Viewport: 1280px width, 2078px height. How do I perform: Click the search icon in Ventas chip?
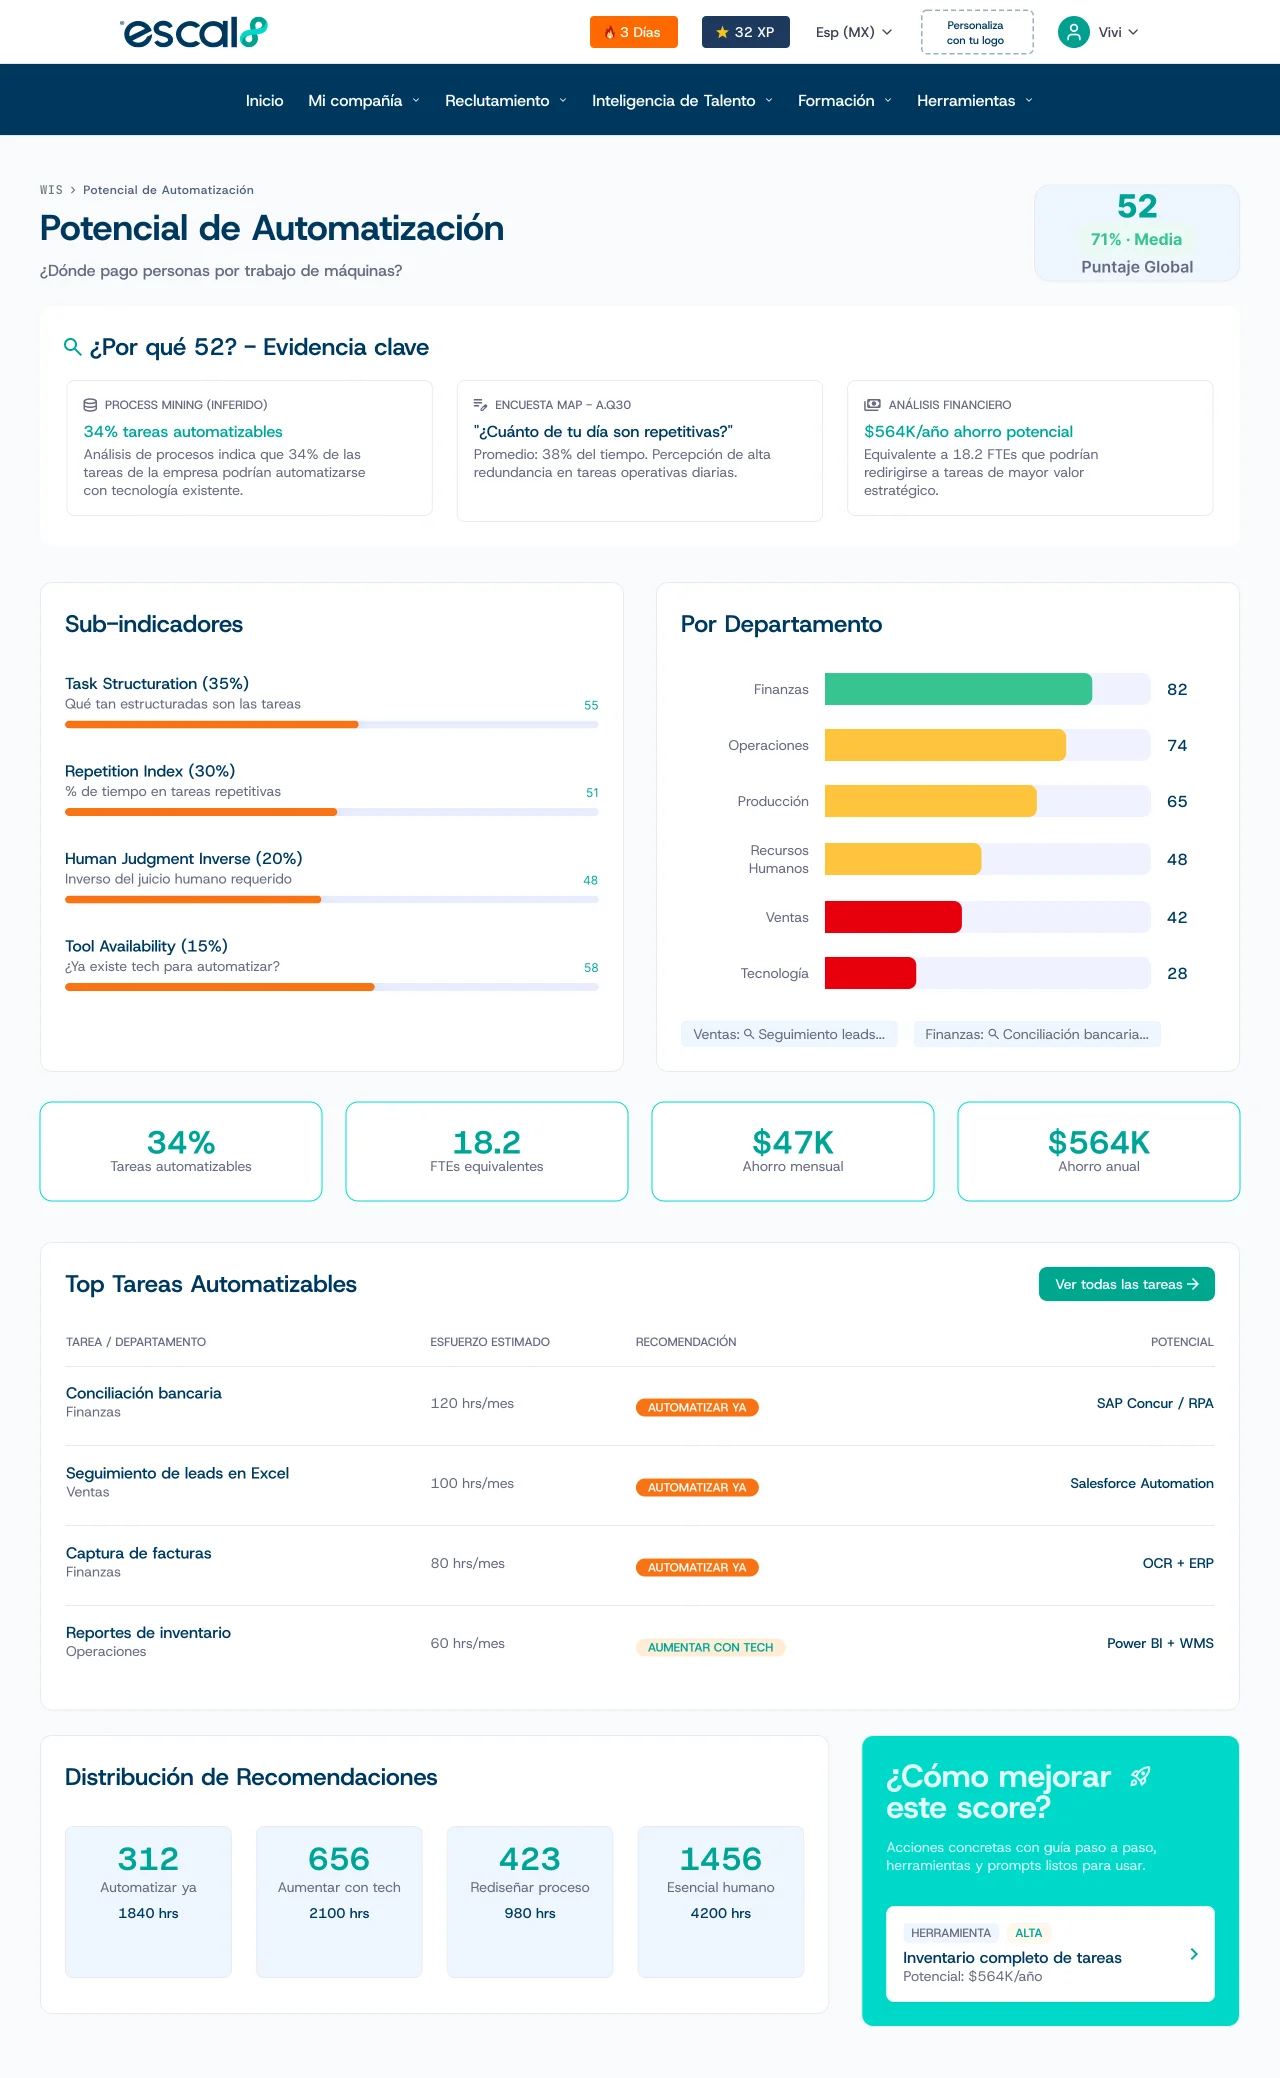pos(749,1034)
